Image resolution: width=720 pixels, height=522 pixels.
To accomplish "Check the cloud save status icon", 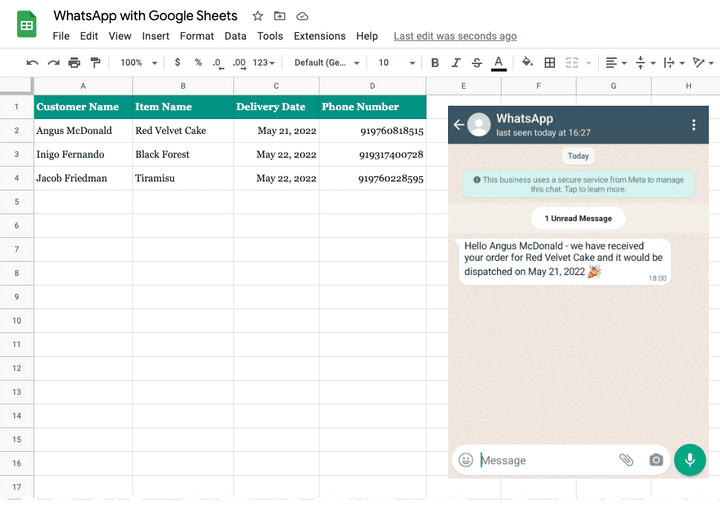I will [302, 17].
